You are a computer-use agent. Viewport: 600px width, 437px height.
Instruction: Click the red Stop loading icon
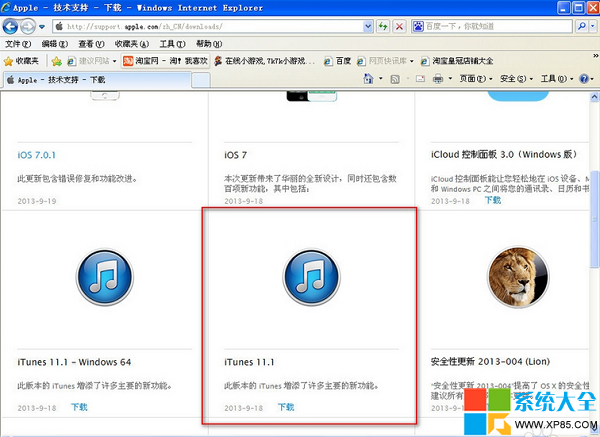point(399,26)
